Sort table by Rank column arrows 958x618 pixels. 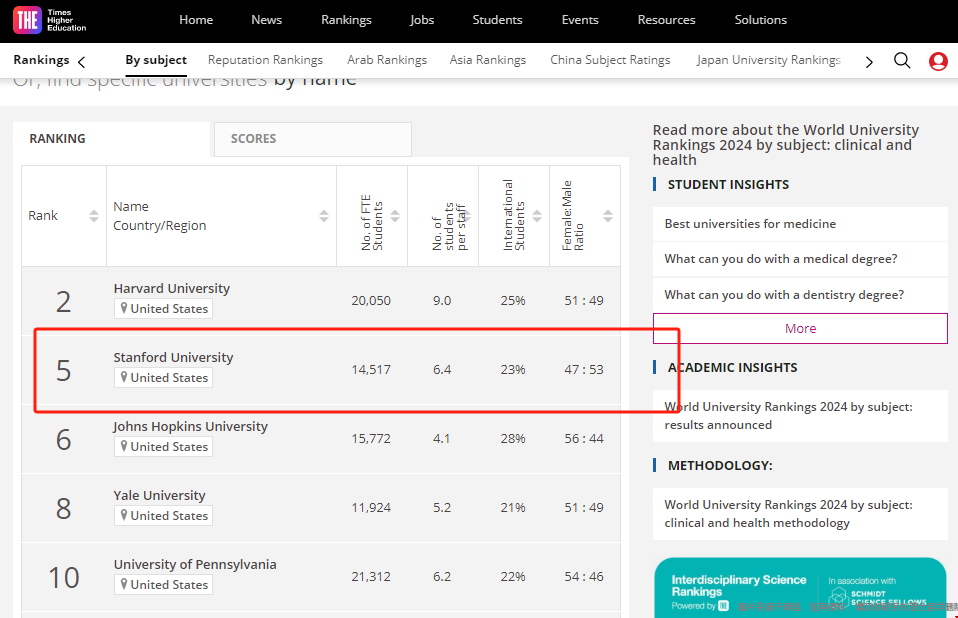click(93, 216)
